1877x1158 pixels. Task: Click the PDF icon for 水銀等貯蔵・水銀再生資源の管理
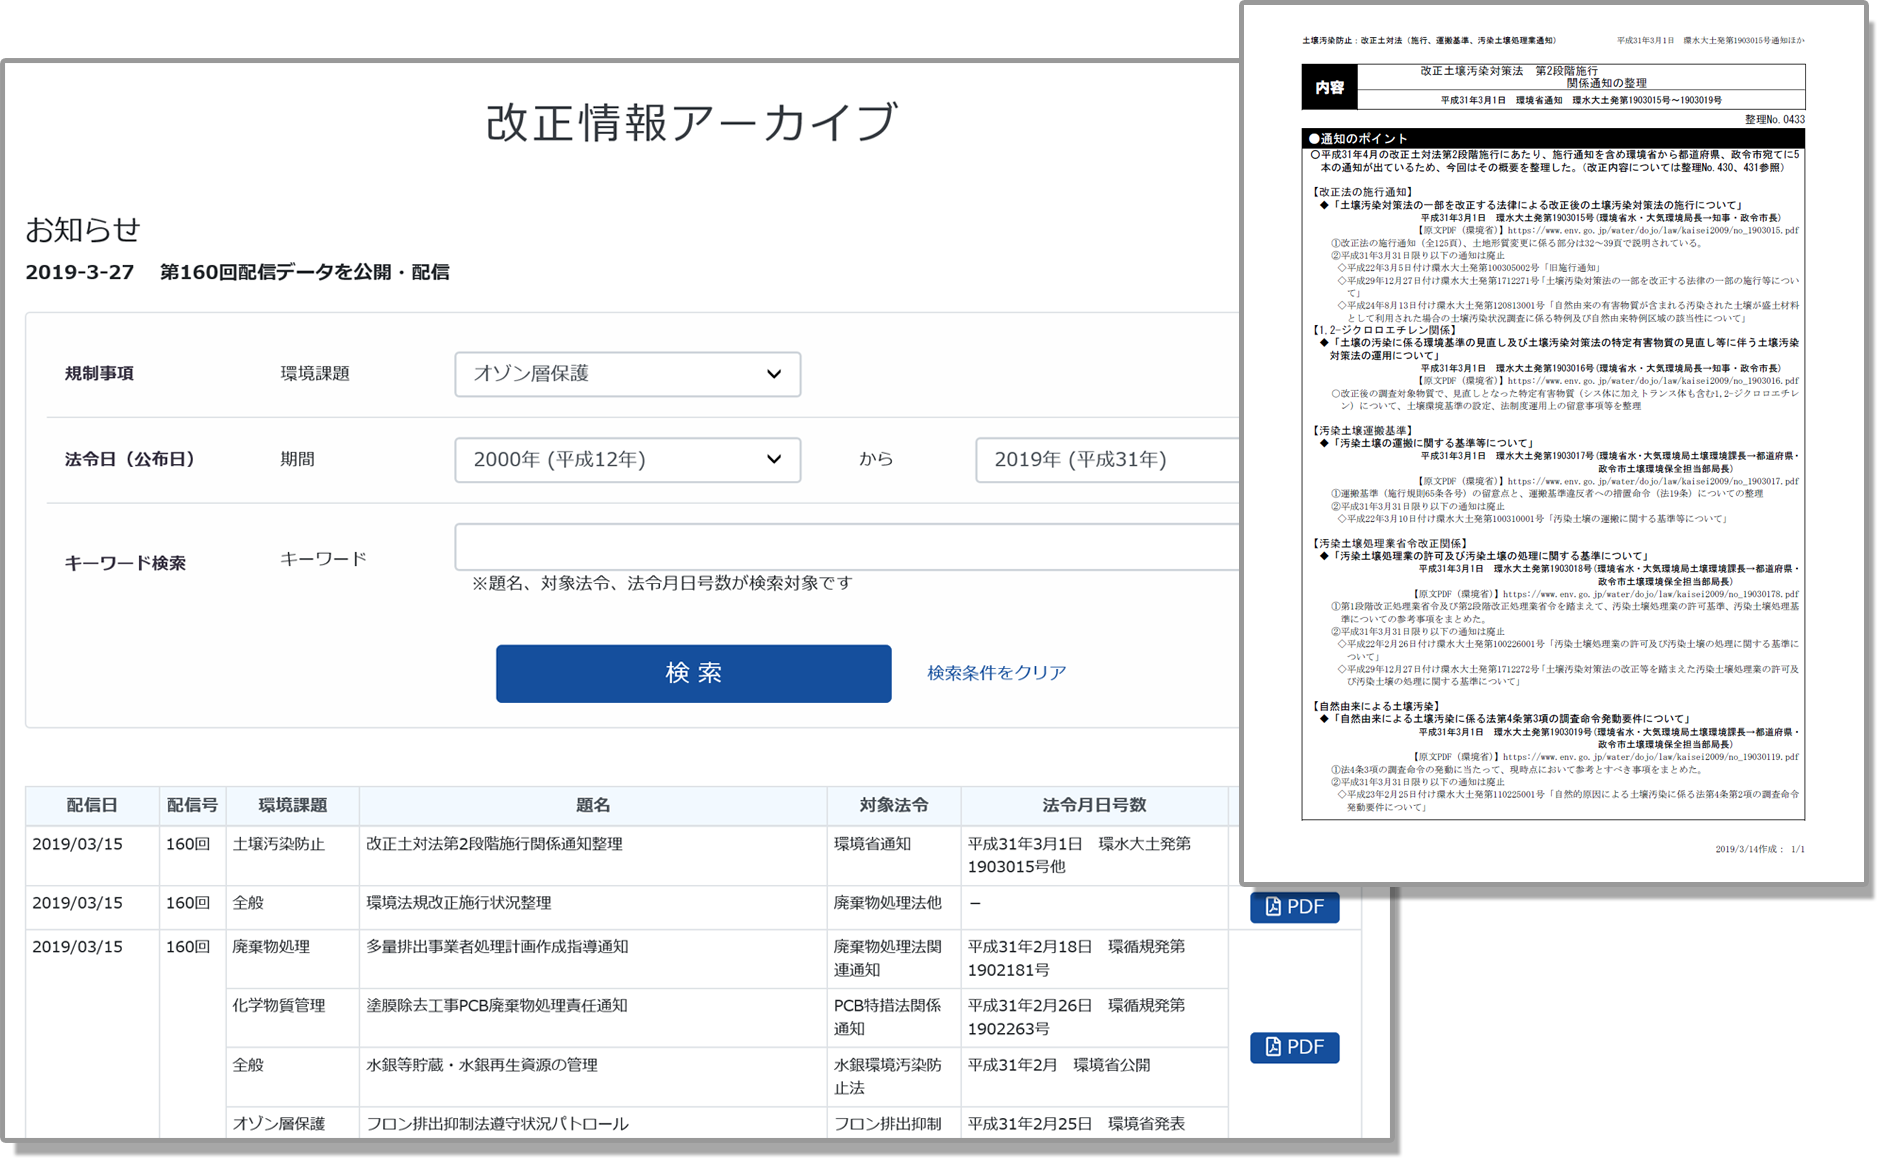(1294, 1048)
